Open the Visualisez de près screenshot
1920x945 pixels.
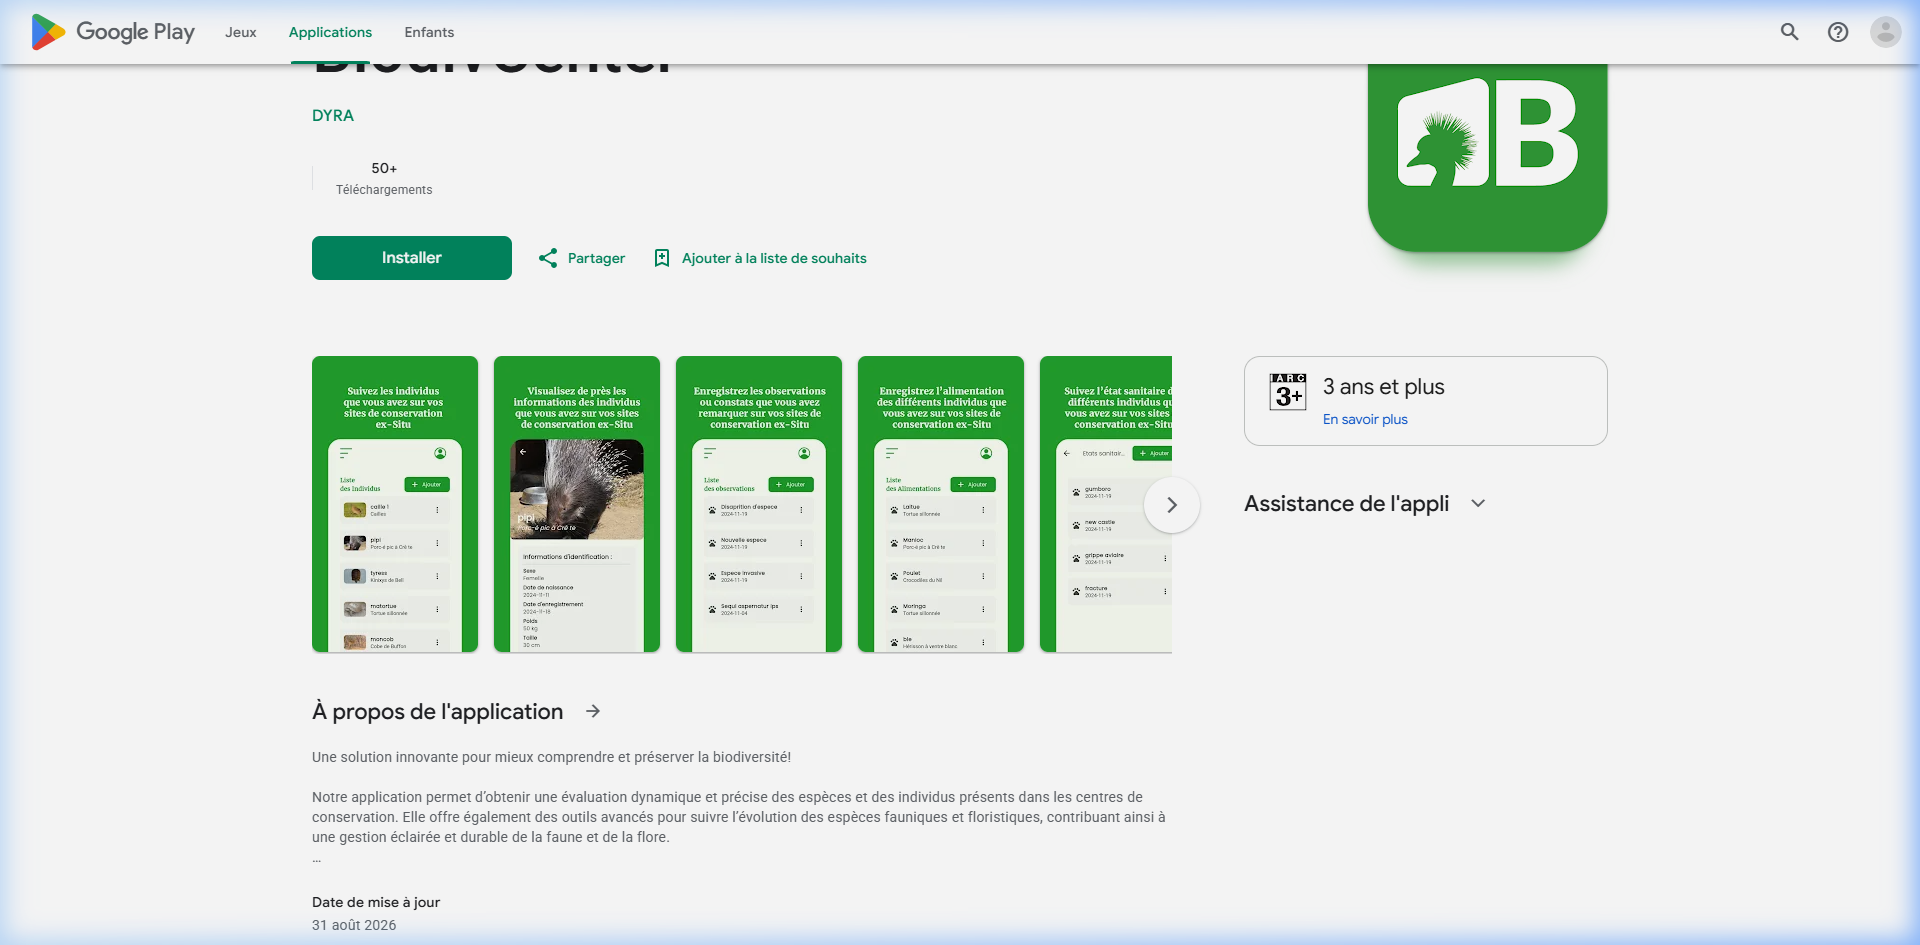click(577, 504)
